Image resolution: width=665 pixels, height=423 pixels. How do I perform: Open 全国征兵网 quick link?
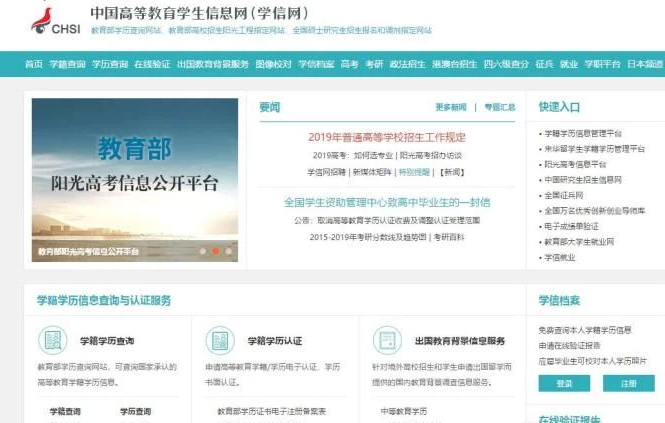pos(564,195)
